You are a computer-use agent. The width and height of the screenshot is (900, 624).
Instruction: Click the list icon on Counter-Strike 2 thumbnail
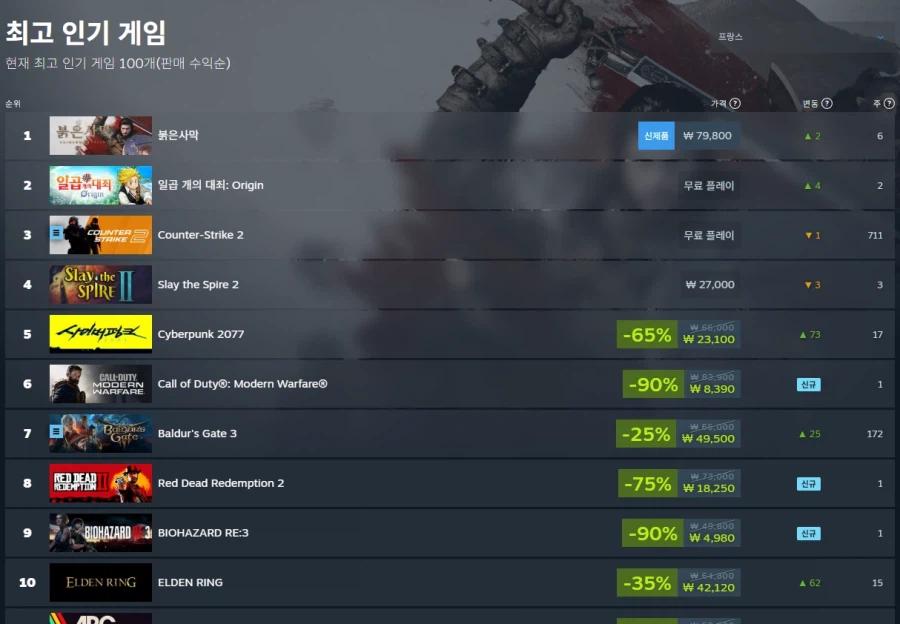[56, 232]
